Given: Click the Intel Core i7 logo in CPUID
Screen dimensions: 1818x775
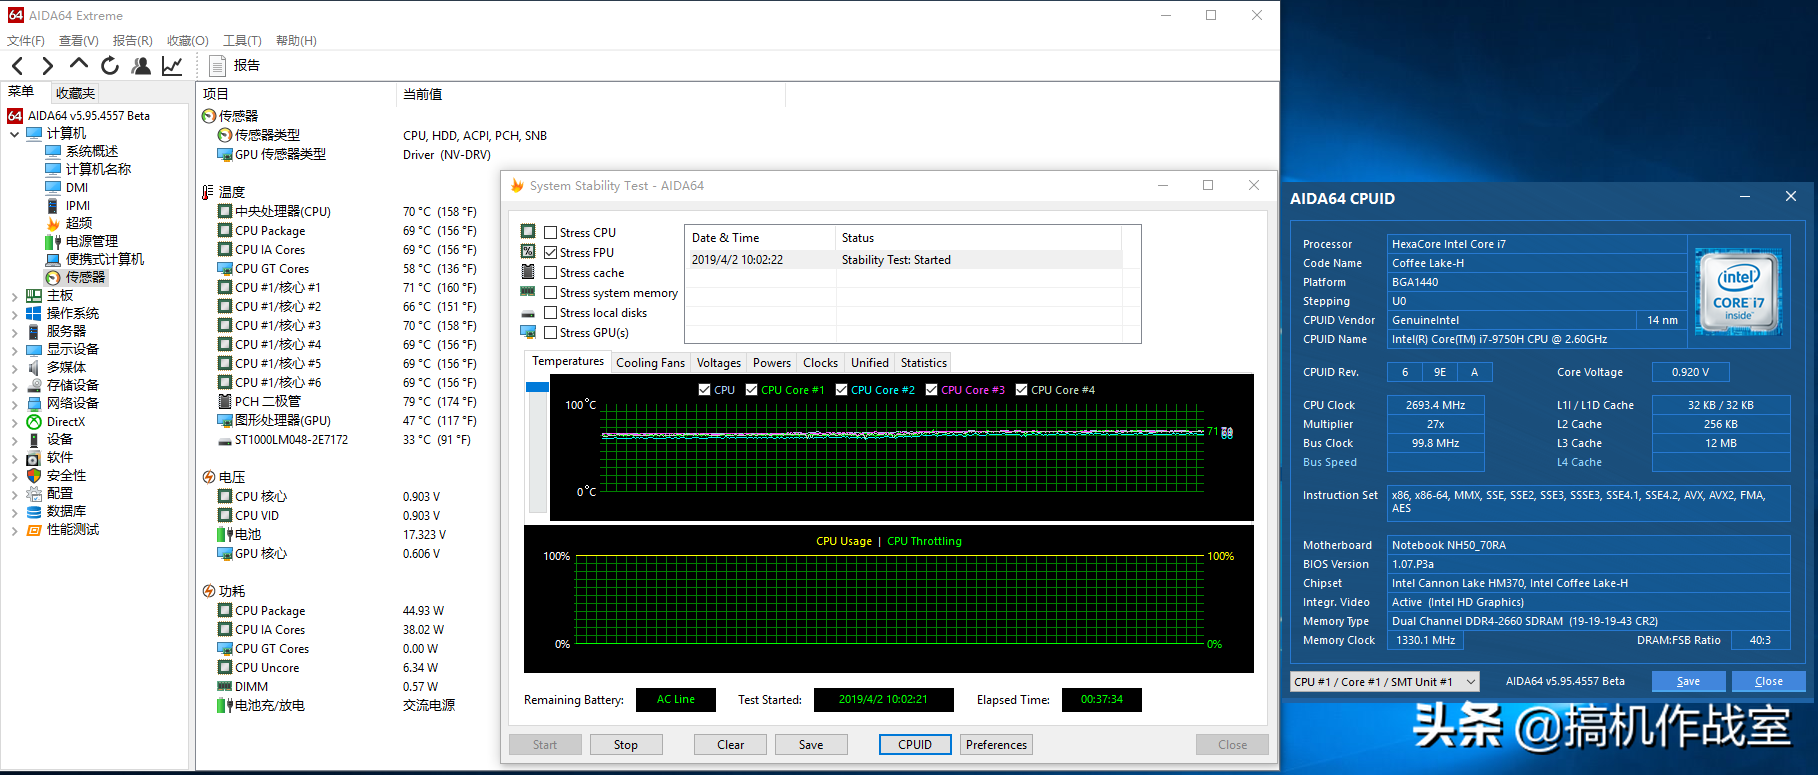Looking at the screenshot, I should (1739, 291).
